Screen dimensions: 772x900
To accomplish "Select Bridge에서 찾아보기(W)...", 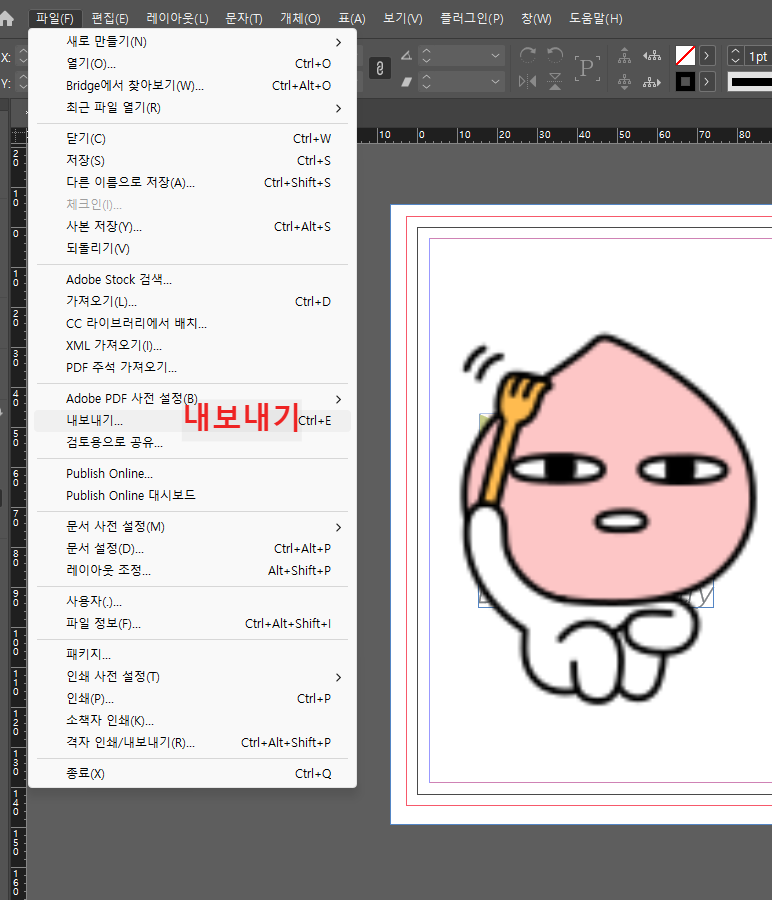I will click(192, 86).
